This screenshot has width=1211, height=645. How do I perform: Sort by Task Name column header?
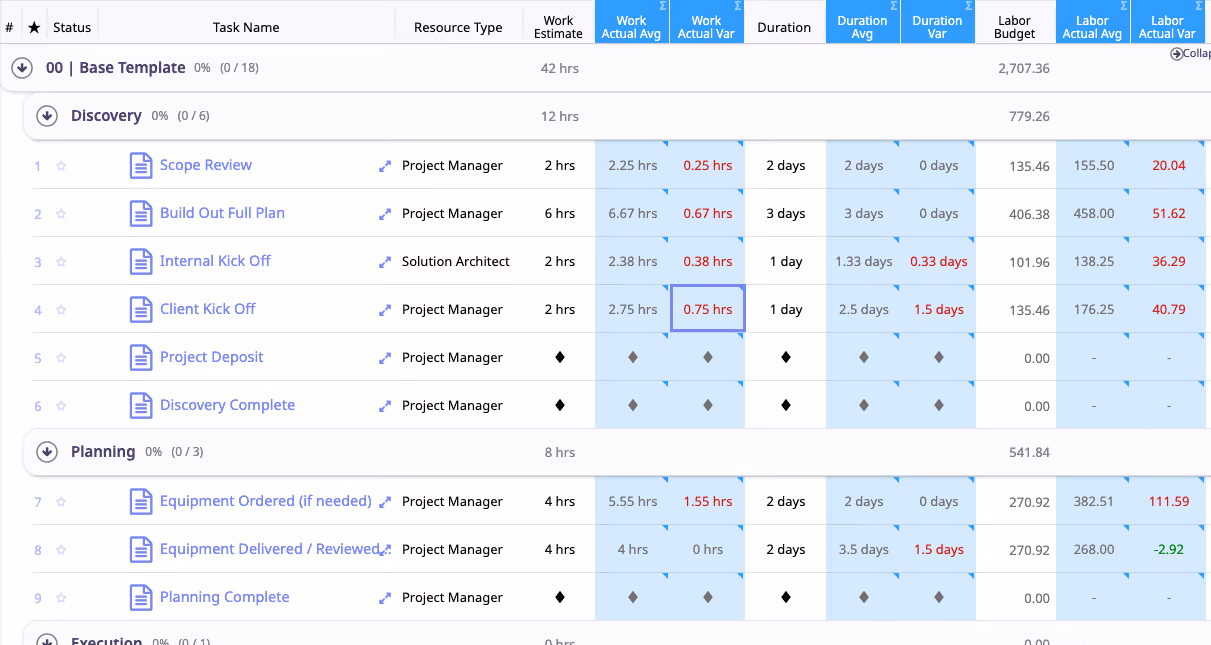246,27
